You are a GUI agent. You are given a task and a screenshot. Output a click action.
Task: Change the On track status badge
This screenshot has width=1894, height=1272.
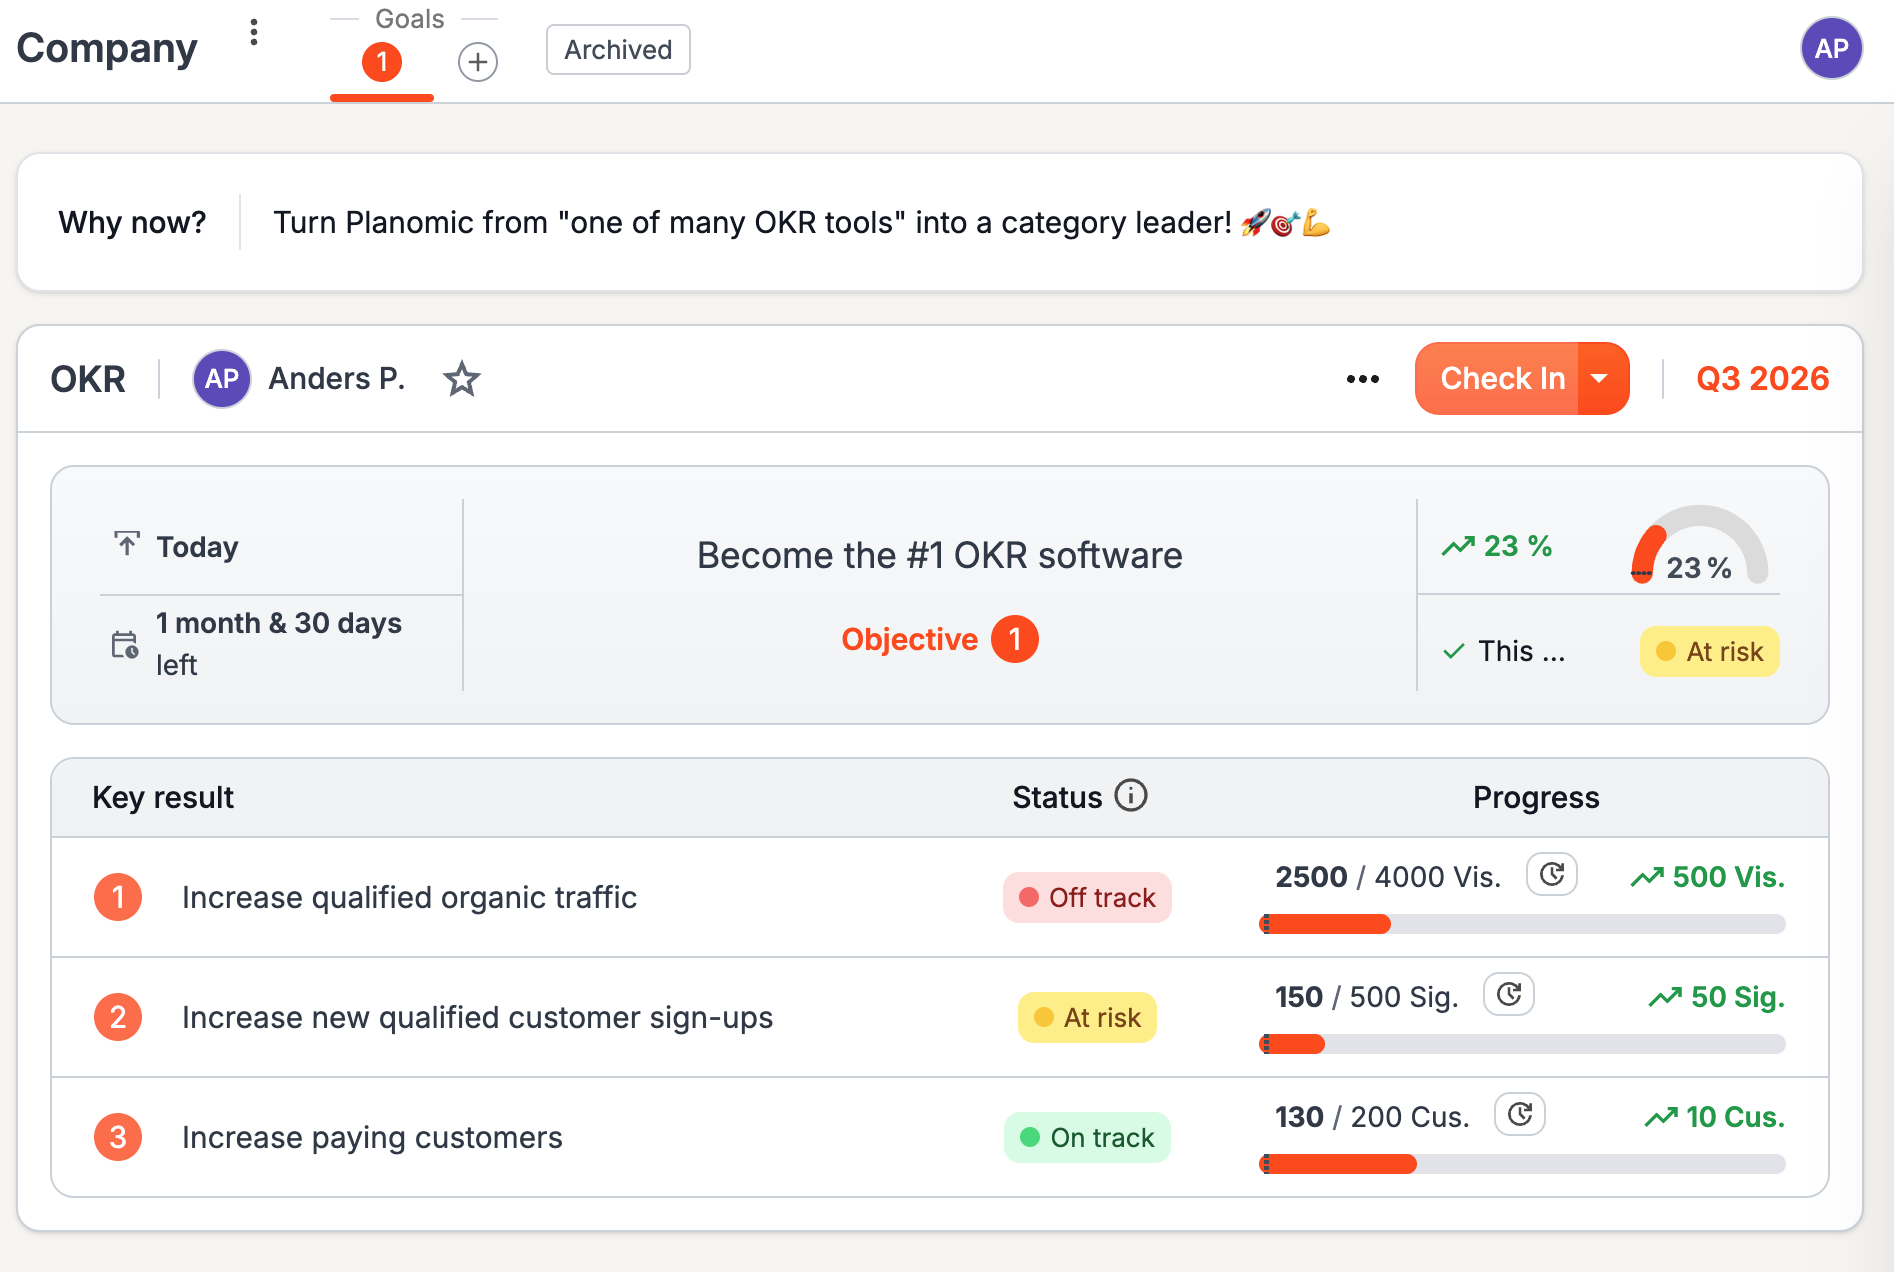click(x=1087, y=1137)
